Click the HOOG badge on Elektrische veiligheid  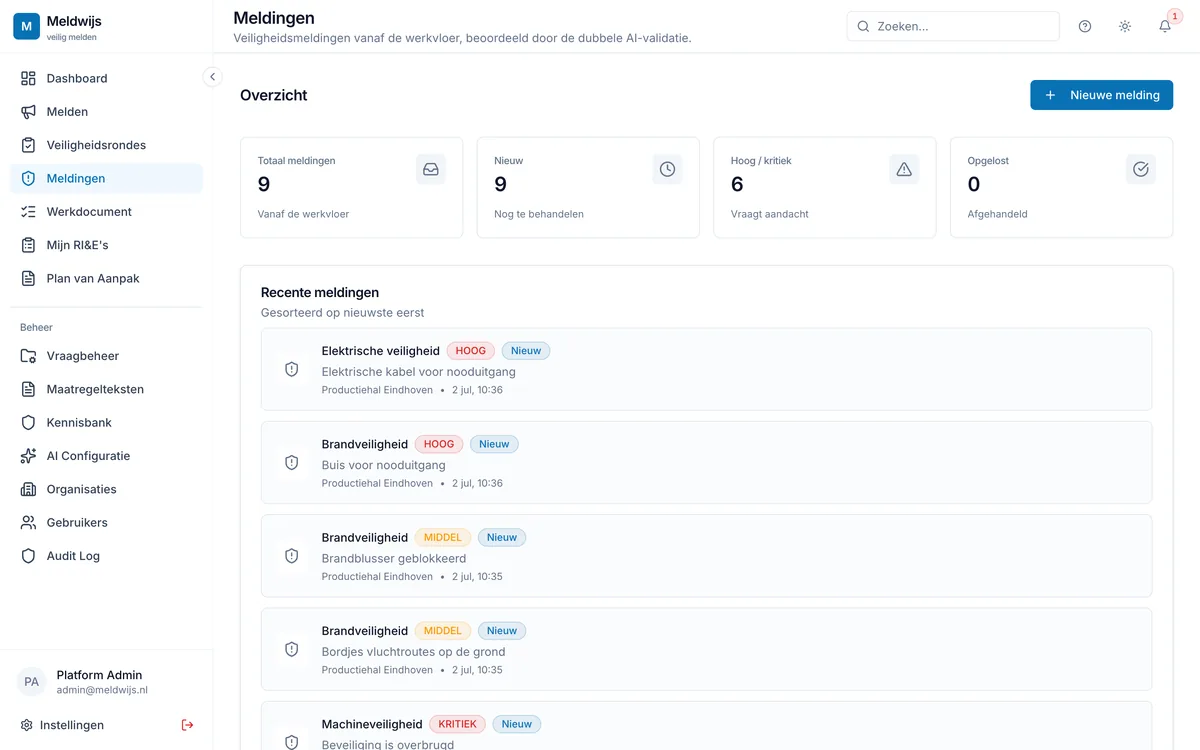click(470, 351)
